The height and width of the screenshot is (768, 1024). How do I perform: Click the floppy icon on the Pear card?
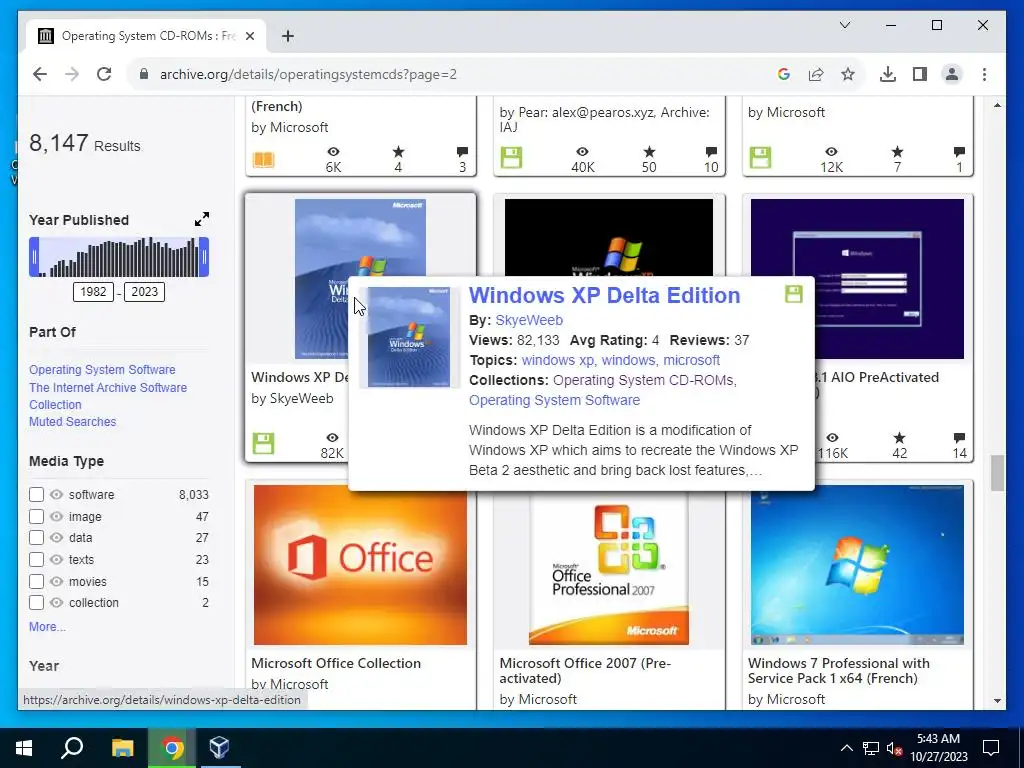click(x=511, y=157)
